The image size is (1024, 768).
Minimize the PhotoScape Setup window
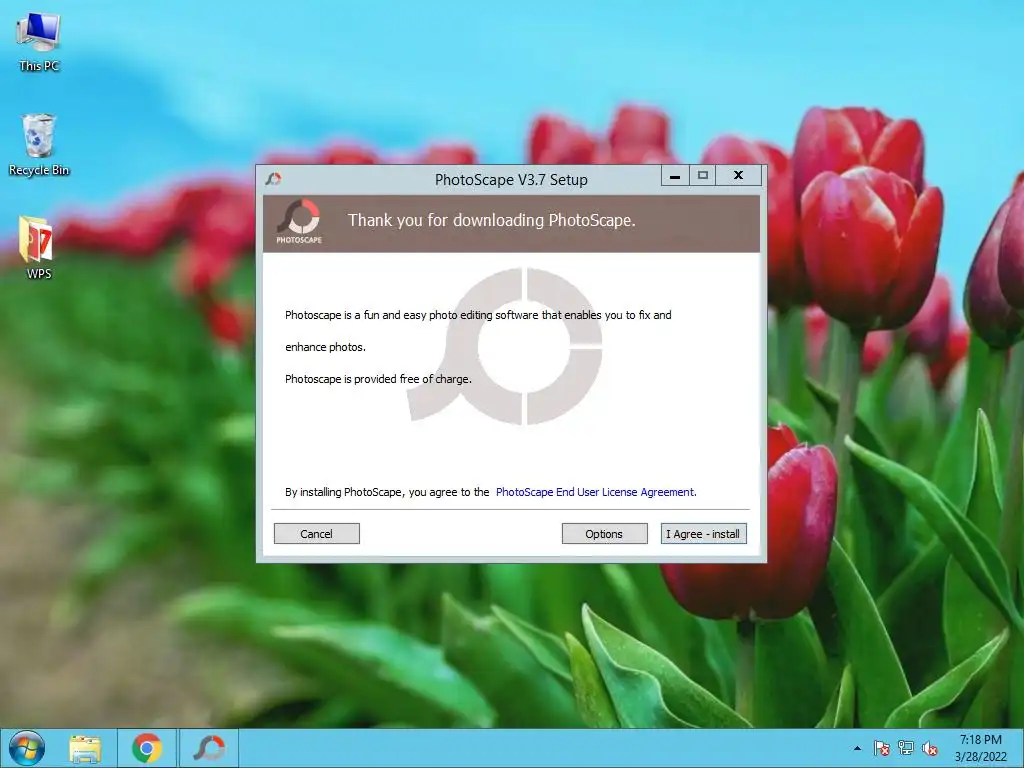[x=675, y=176]
